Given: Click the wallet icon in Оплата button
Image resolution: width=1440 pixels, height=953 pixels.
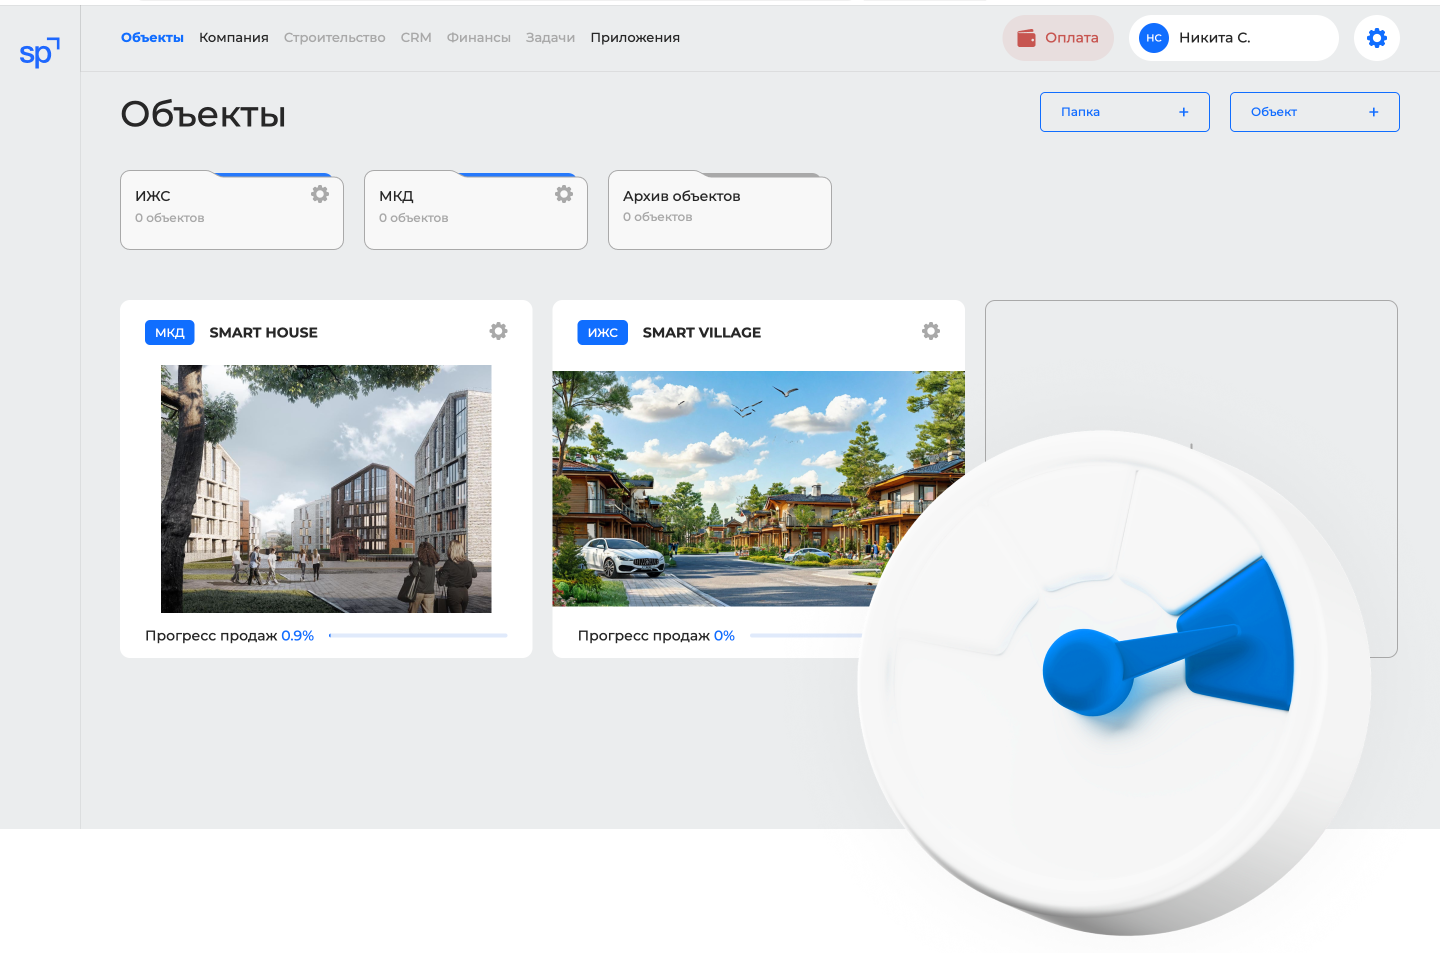Looking at the screenshot, I should (x=1026, y=38).
